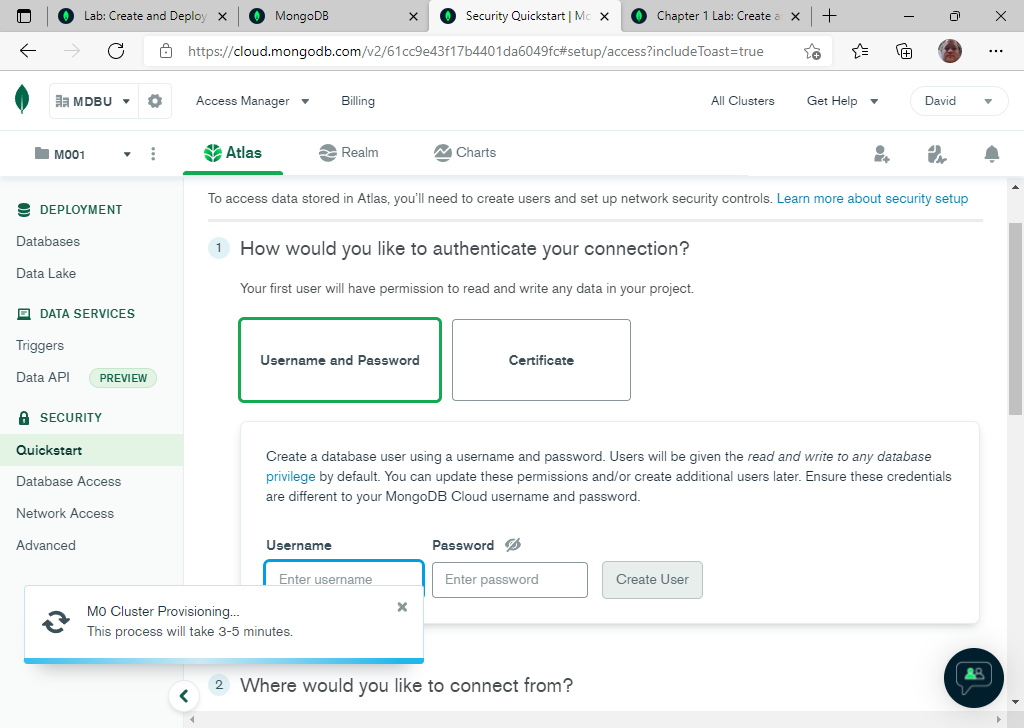This screenshot has height=728, width=1024.
Task: Close the M0 Cluster Provisioning toast
Action: 402,607
